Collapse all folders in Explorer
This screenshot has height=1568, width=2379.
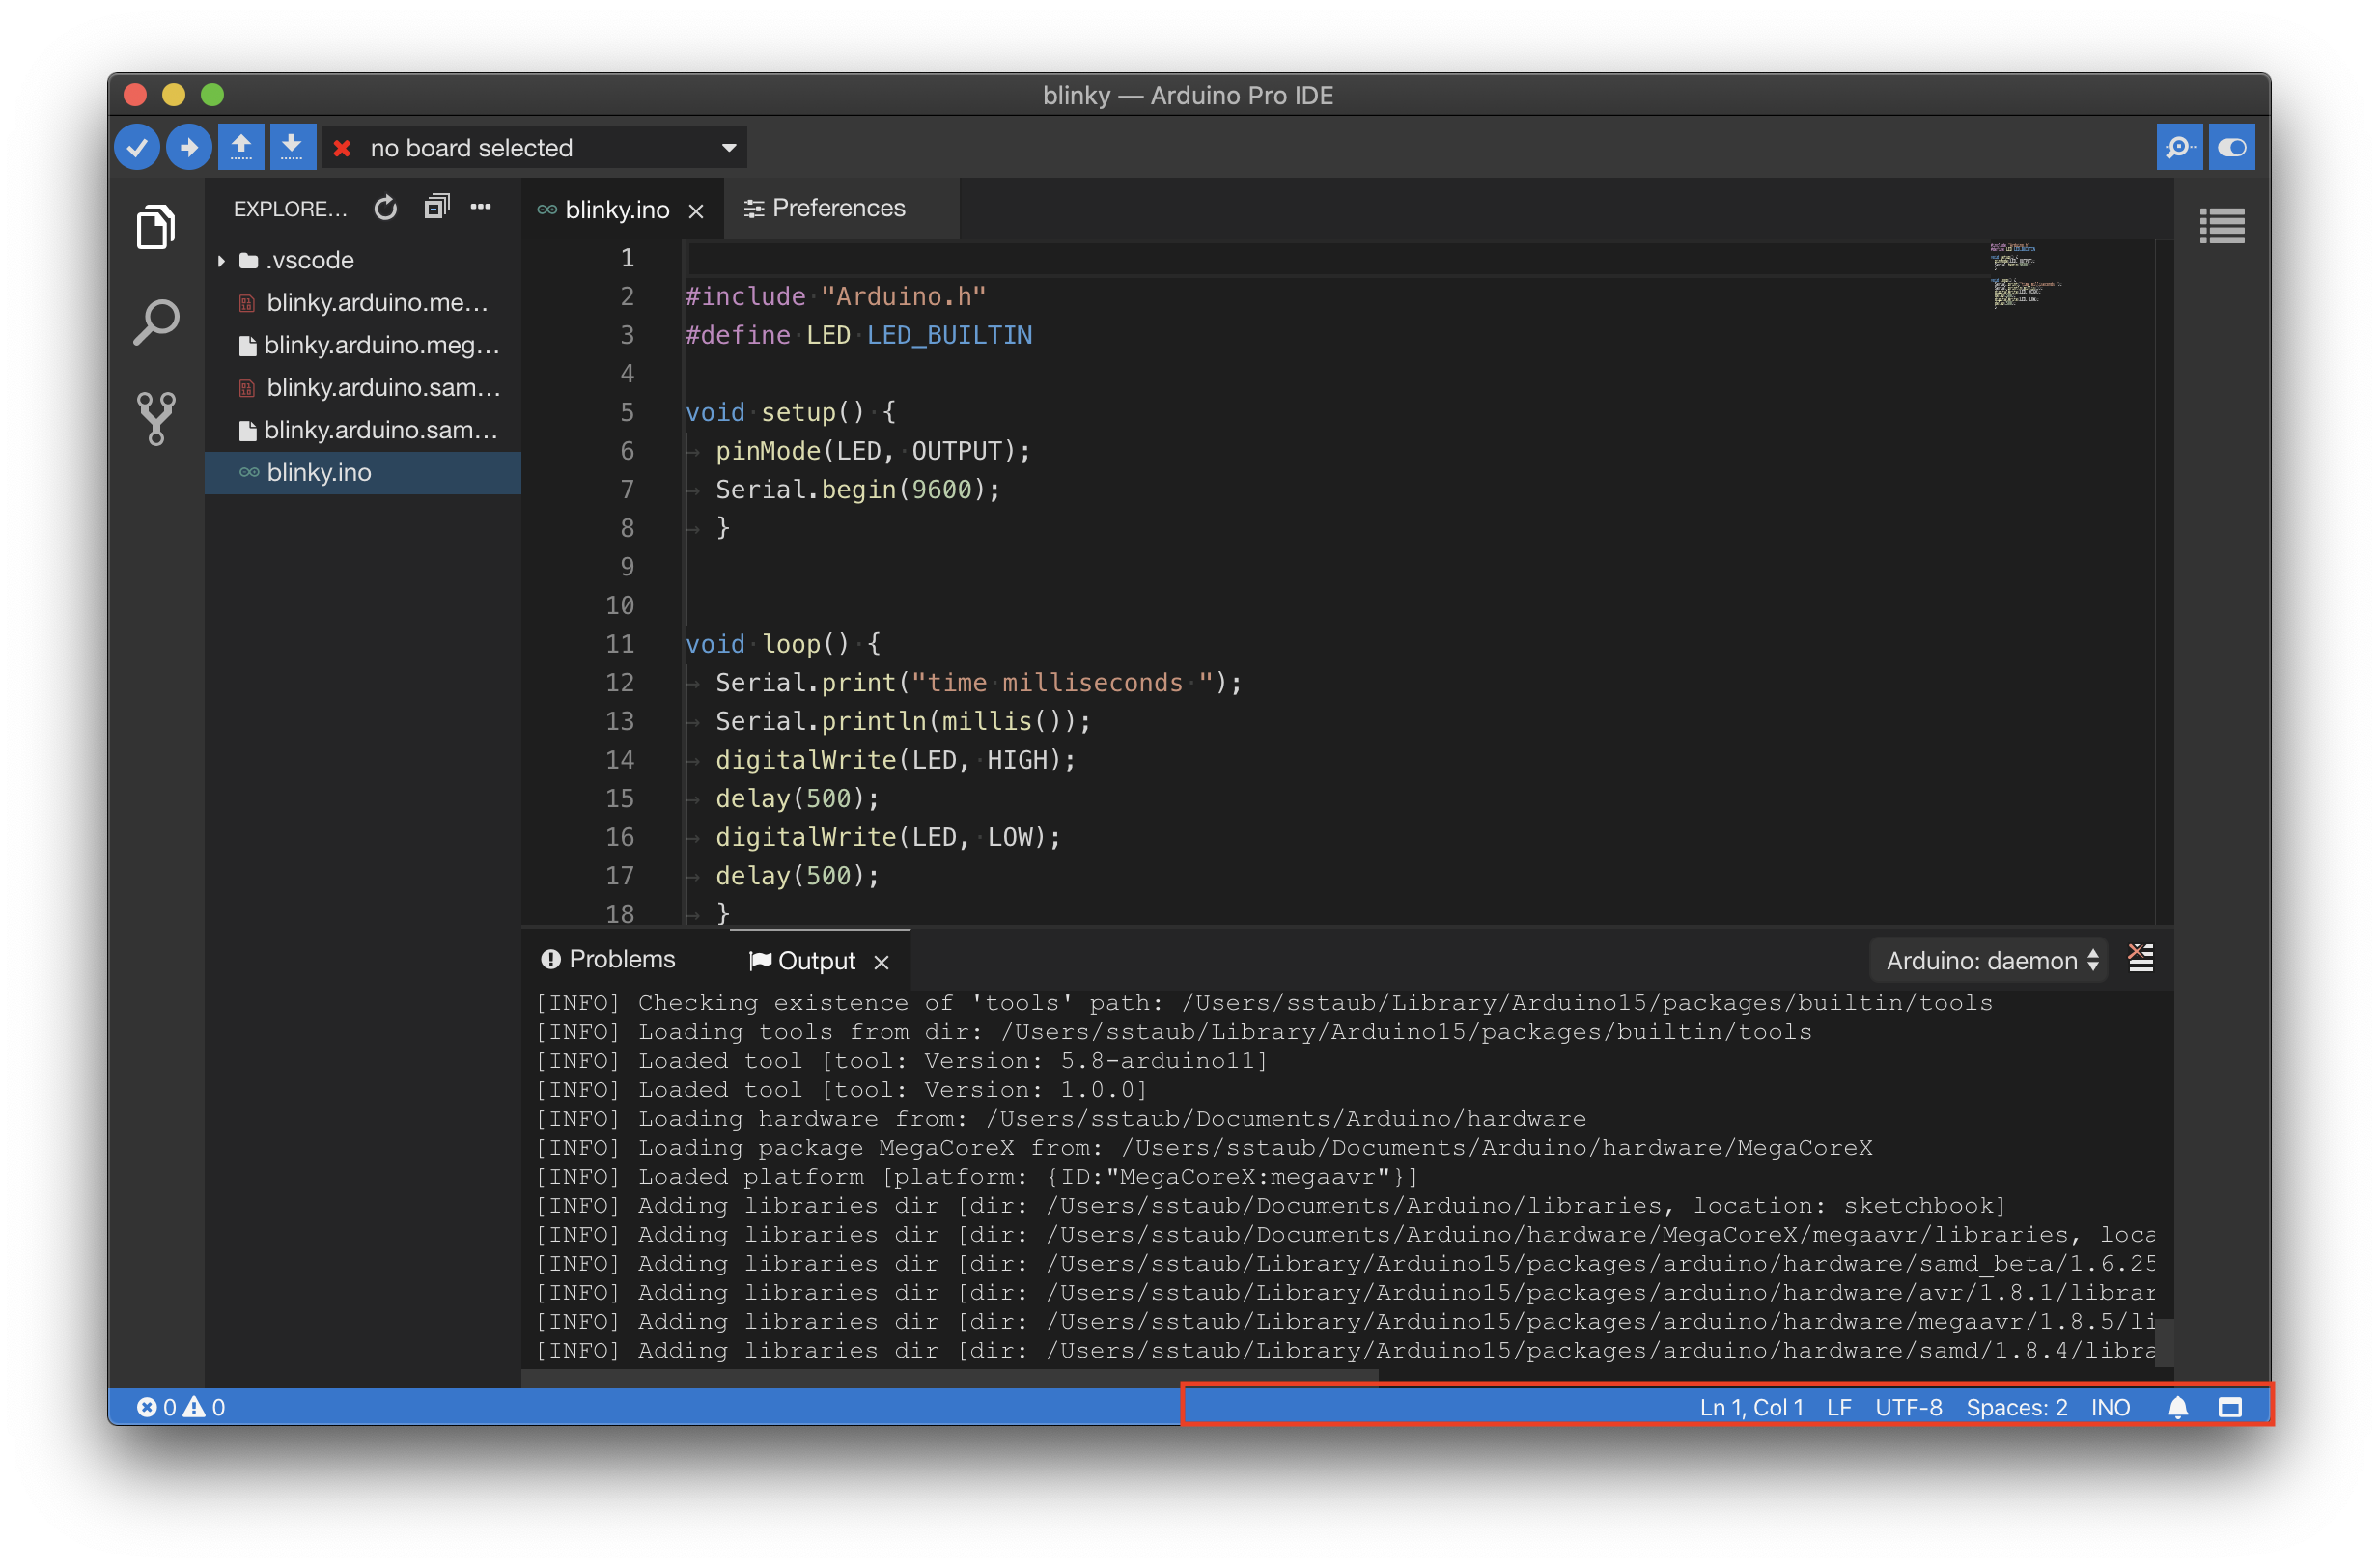[x=436, y=207]
